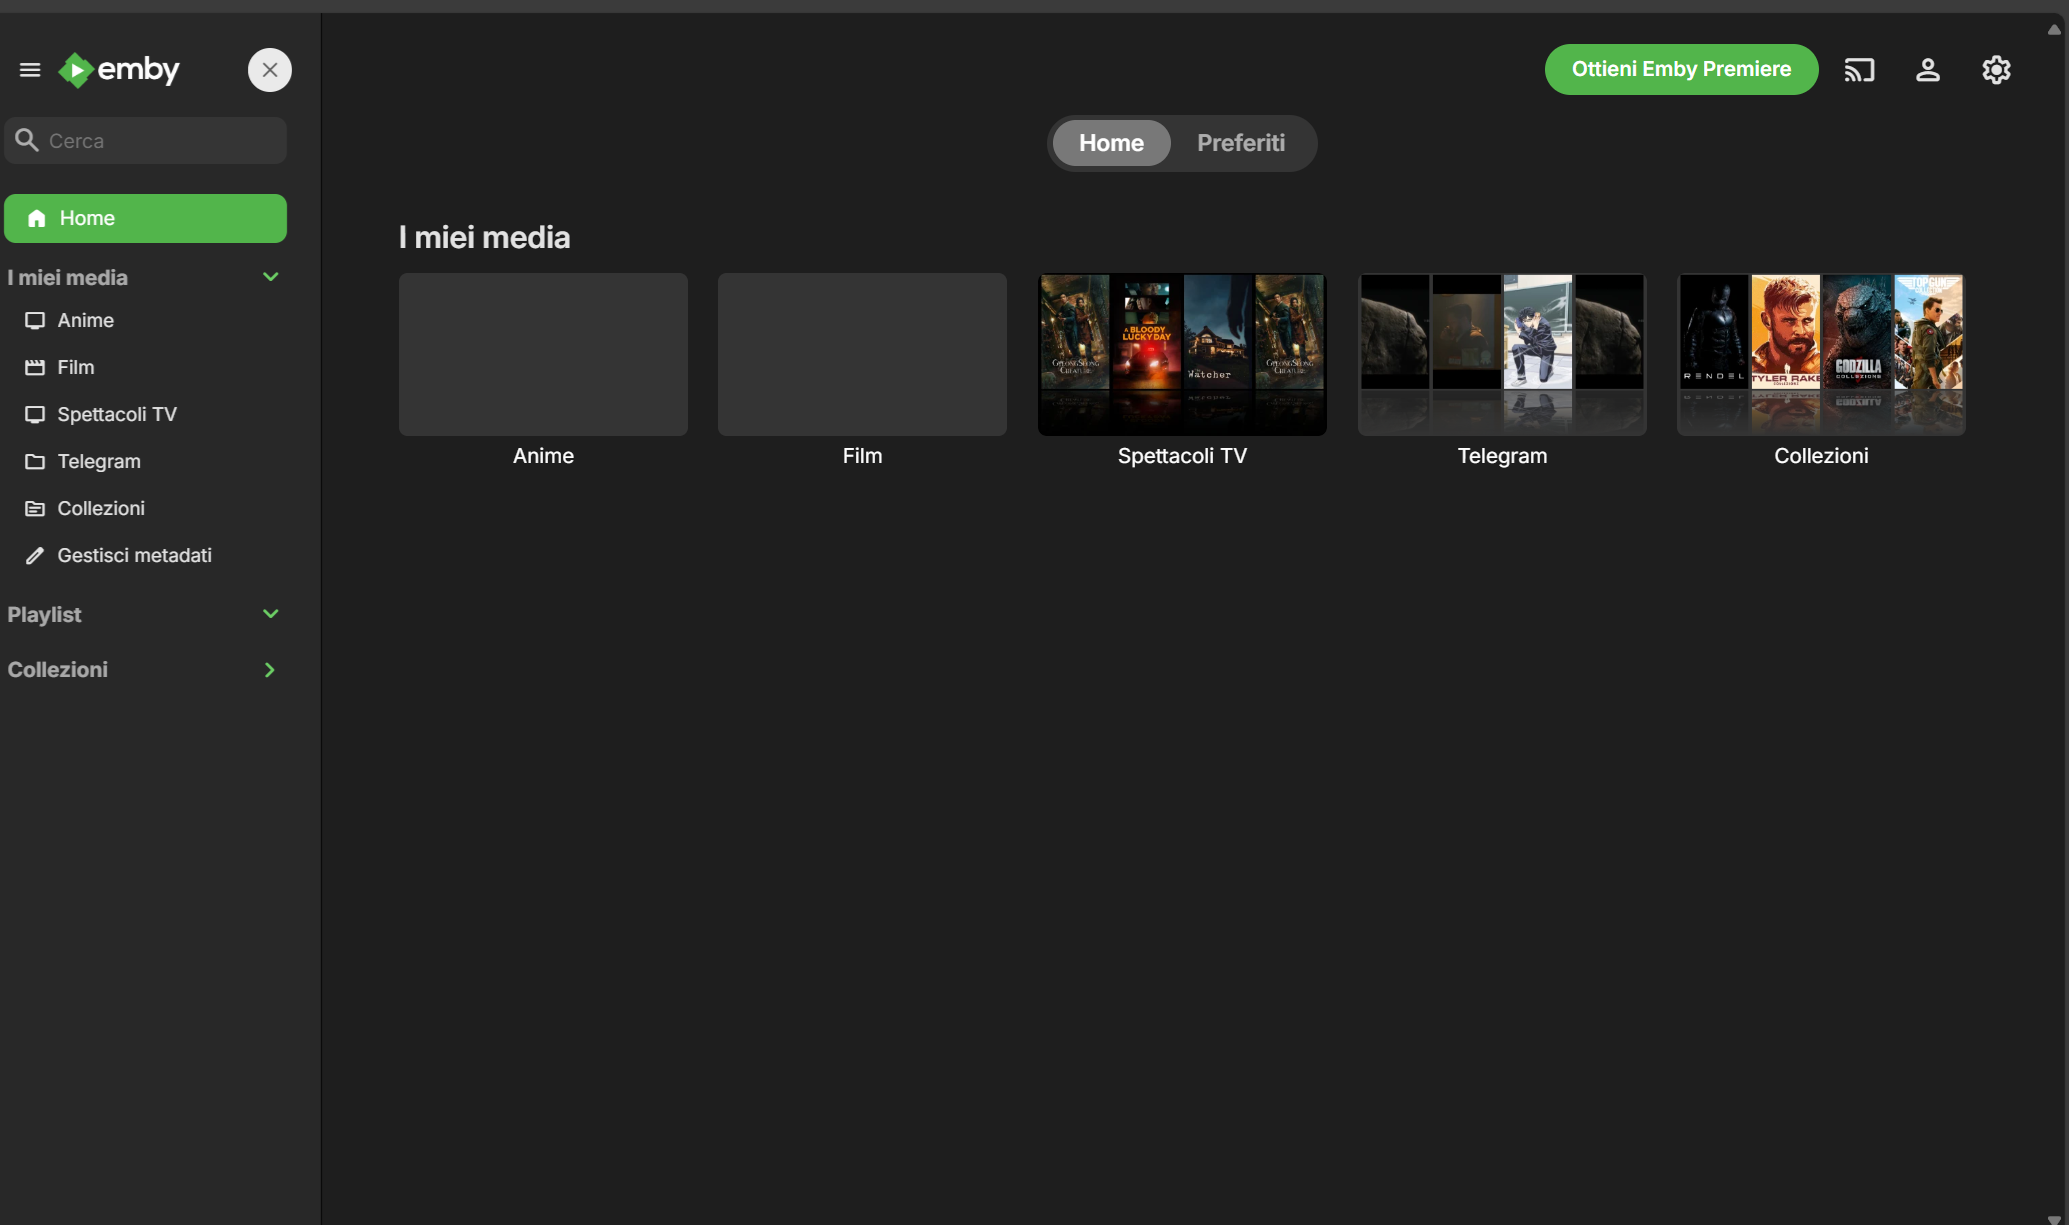Image resolution: width=2069 pixels, height=1225 pixels.
Task: Click the hamburger menu icon
Action: pyautogui.click(x=30, y=70)
